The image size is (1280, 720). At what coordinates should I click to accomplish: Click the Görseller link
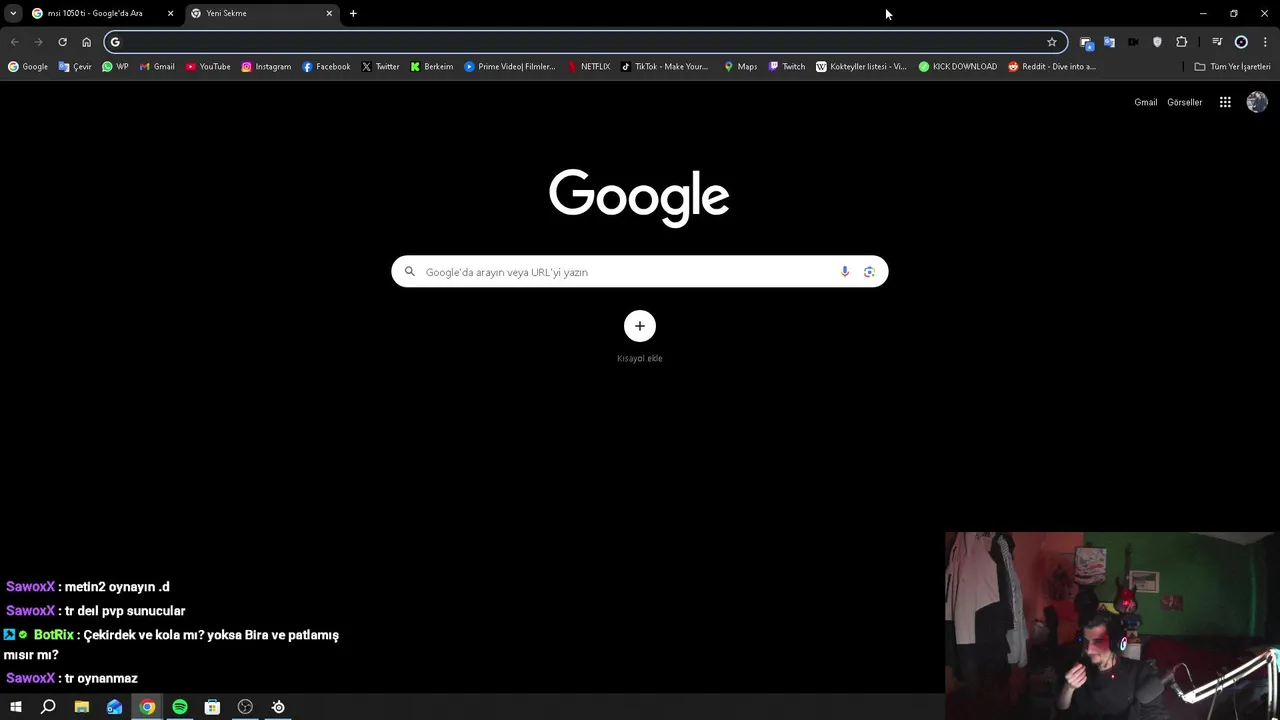[1185, 102]
